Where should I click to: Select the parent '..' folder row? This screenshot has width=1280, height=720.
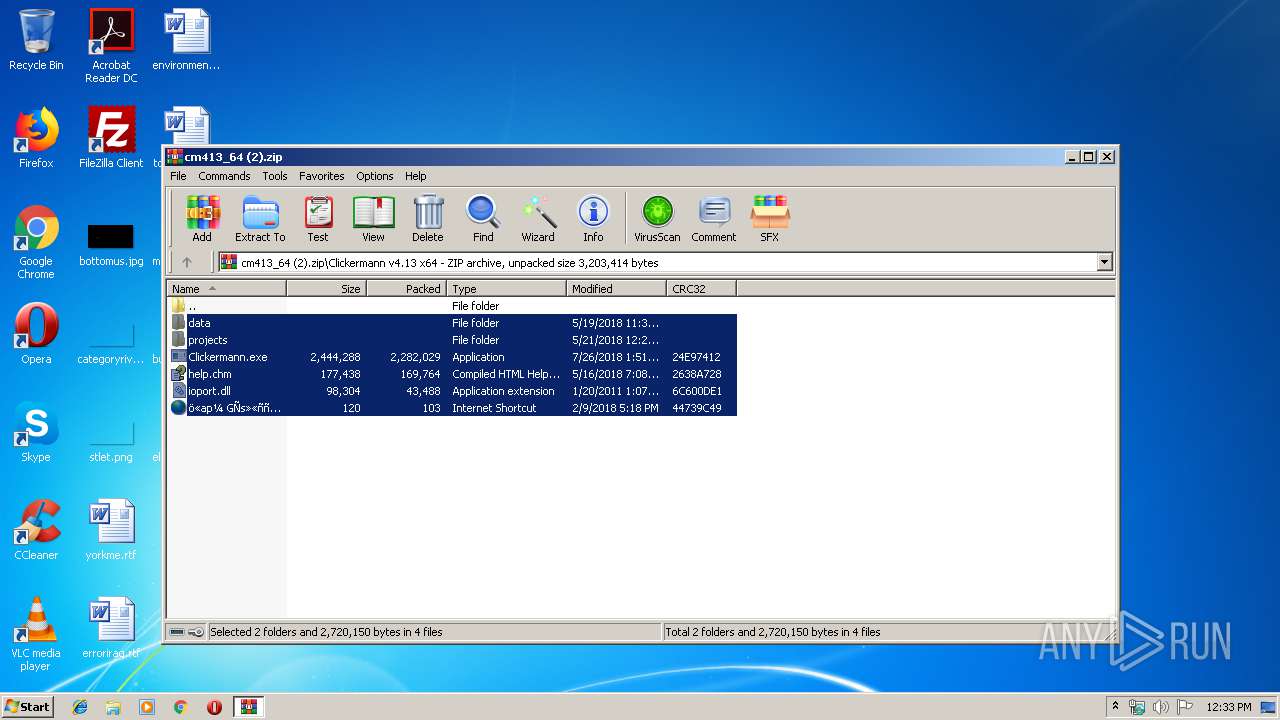[452, 306]
